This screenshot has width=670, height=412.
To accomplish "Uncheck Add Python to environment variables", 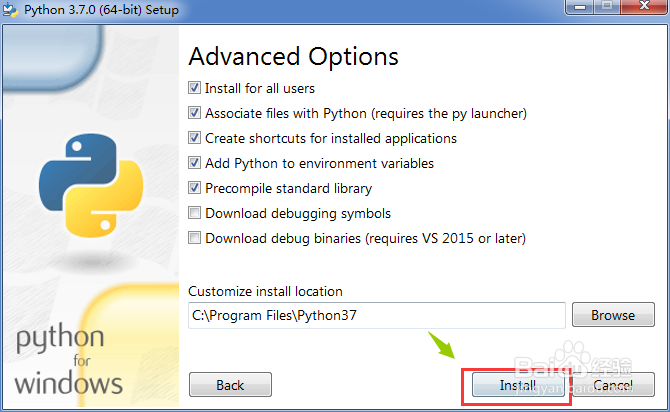I will tap(195, 163).
